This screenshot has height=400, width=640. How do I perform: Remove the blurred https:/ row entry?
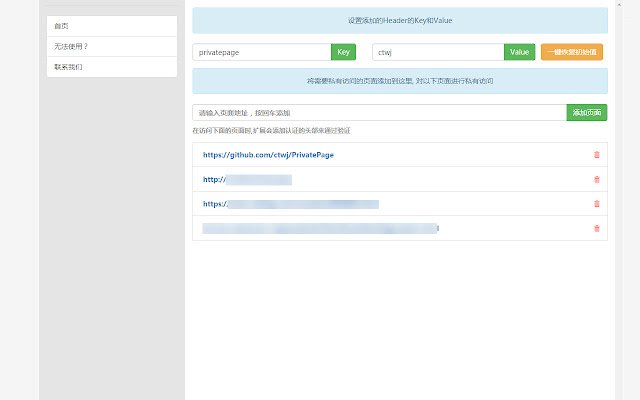click(x=597, y=204)
